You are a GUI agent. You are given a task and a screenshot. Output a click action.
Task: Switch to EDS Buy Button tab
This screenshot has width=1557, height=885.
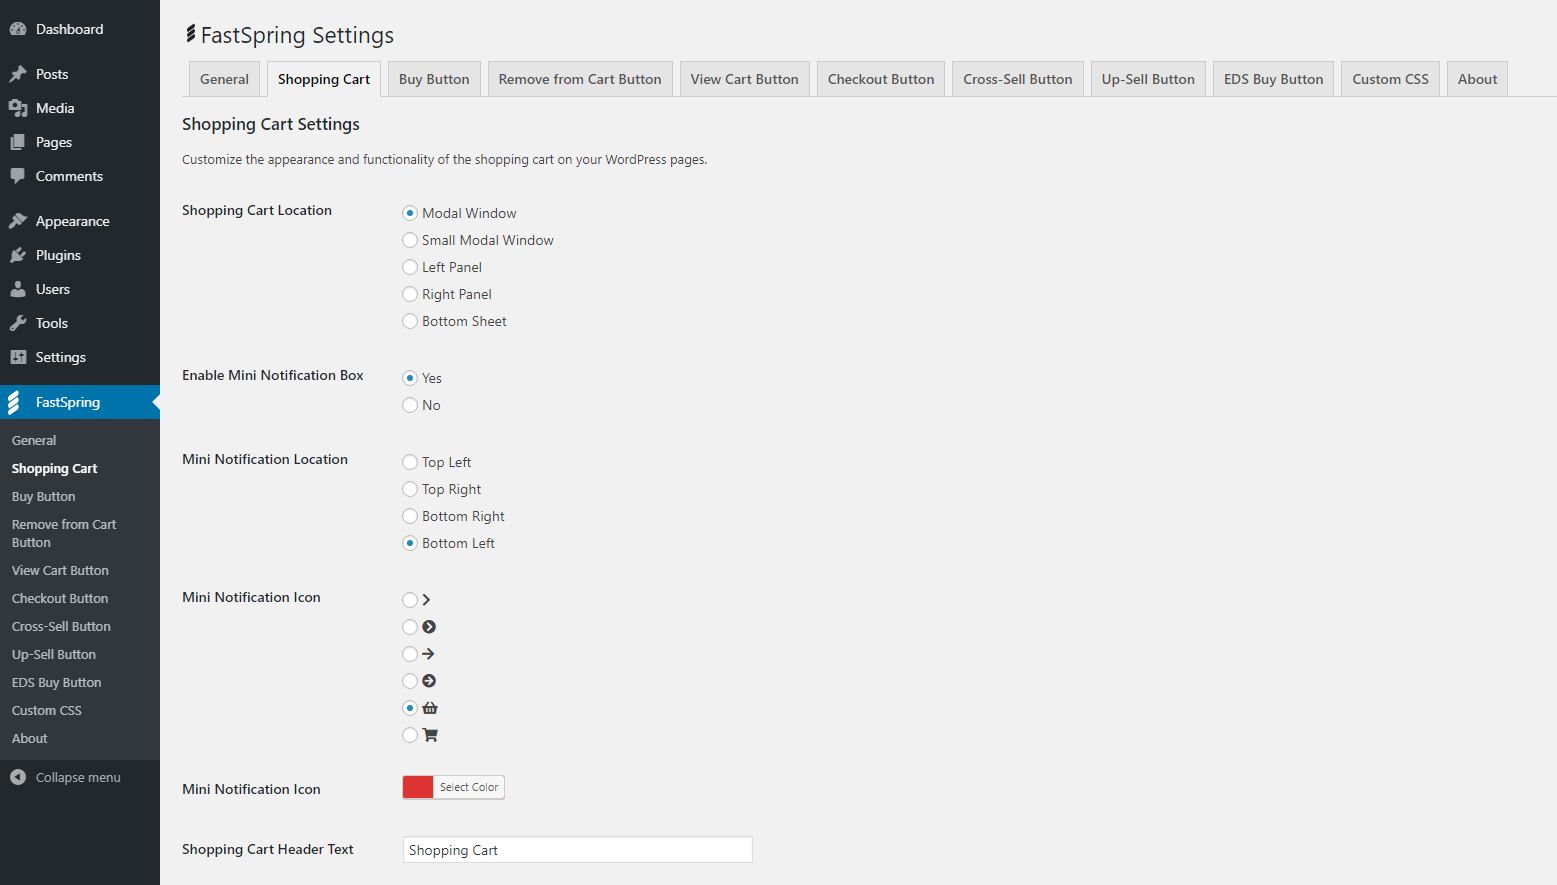click(1273, 79)
